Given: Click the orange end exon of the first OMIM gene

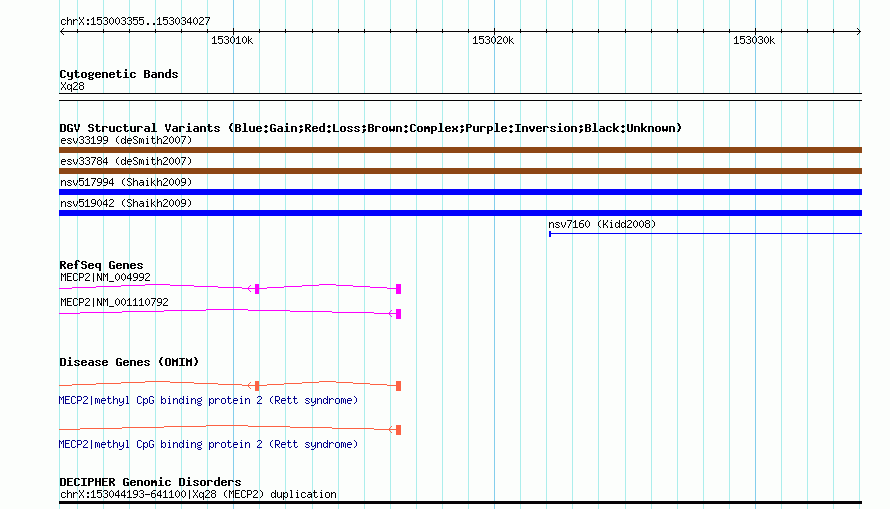Looking at the screenshot, I should [x=398, y=386].
